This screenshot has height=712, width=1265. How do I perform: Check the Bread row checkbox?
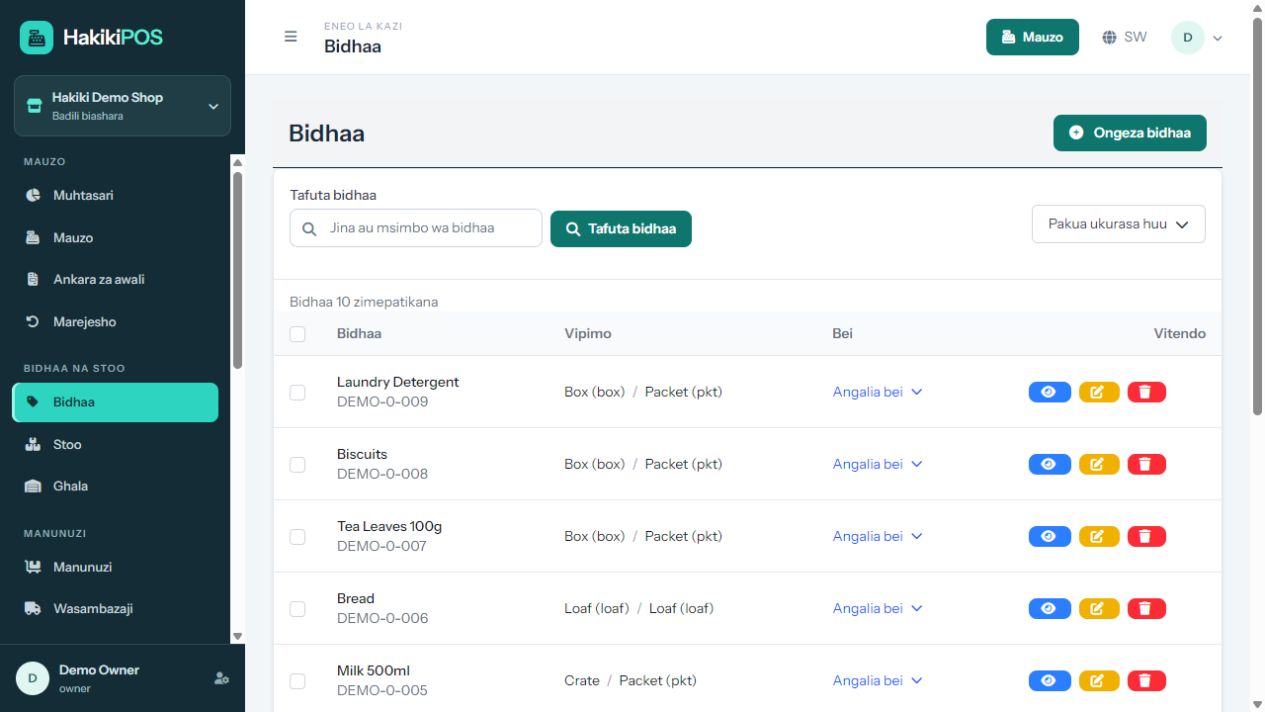click(297, 608)
